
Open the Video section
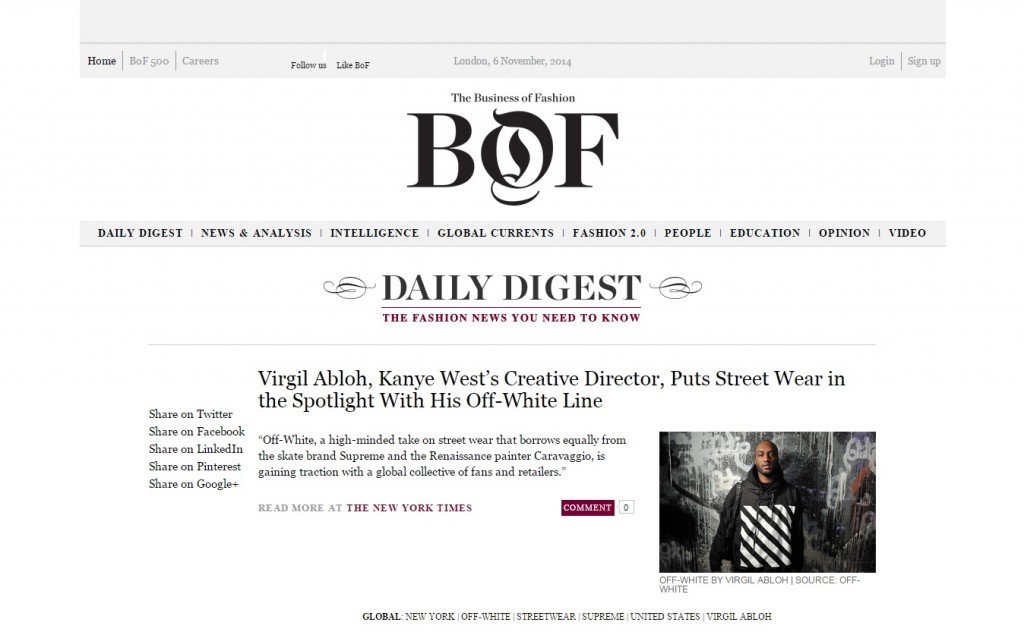pyautogui.click(x=907, y=233)
